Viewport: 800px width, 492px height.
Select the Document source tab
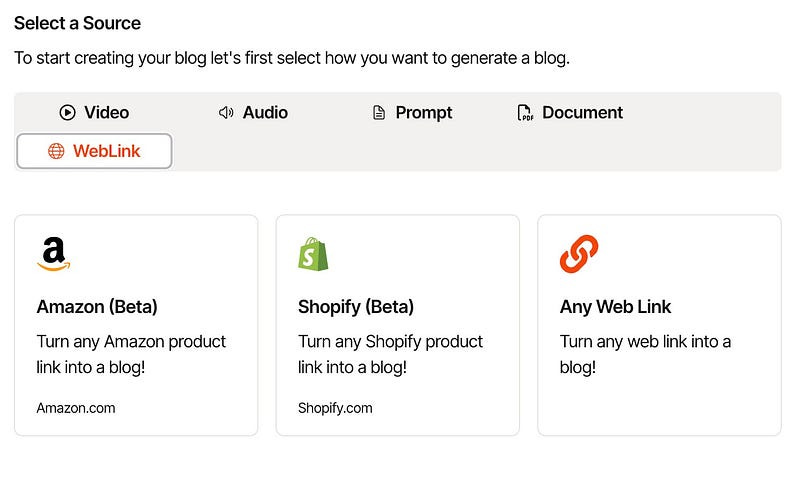click(x=570, y=112)
